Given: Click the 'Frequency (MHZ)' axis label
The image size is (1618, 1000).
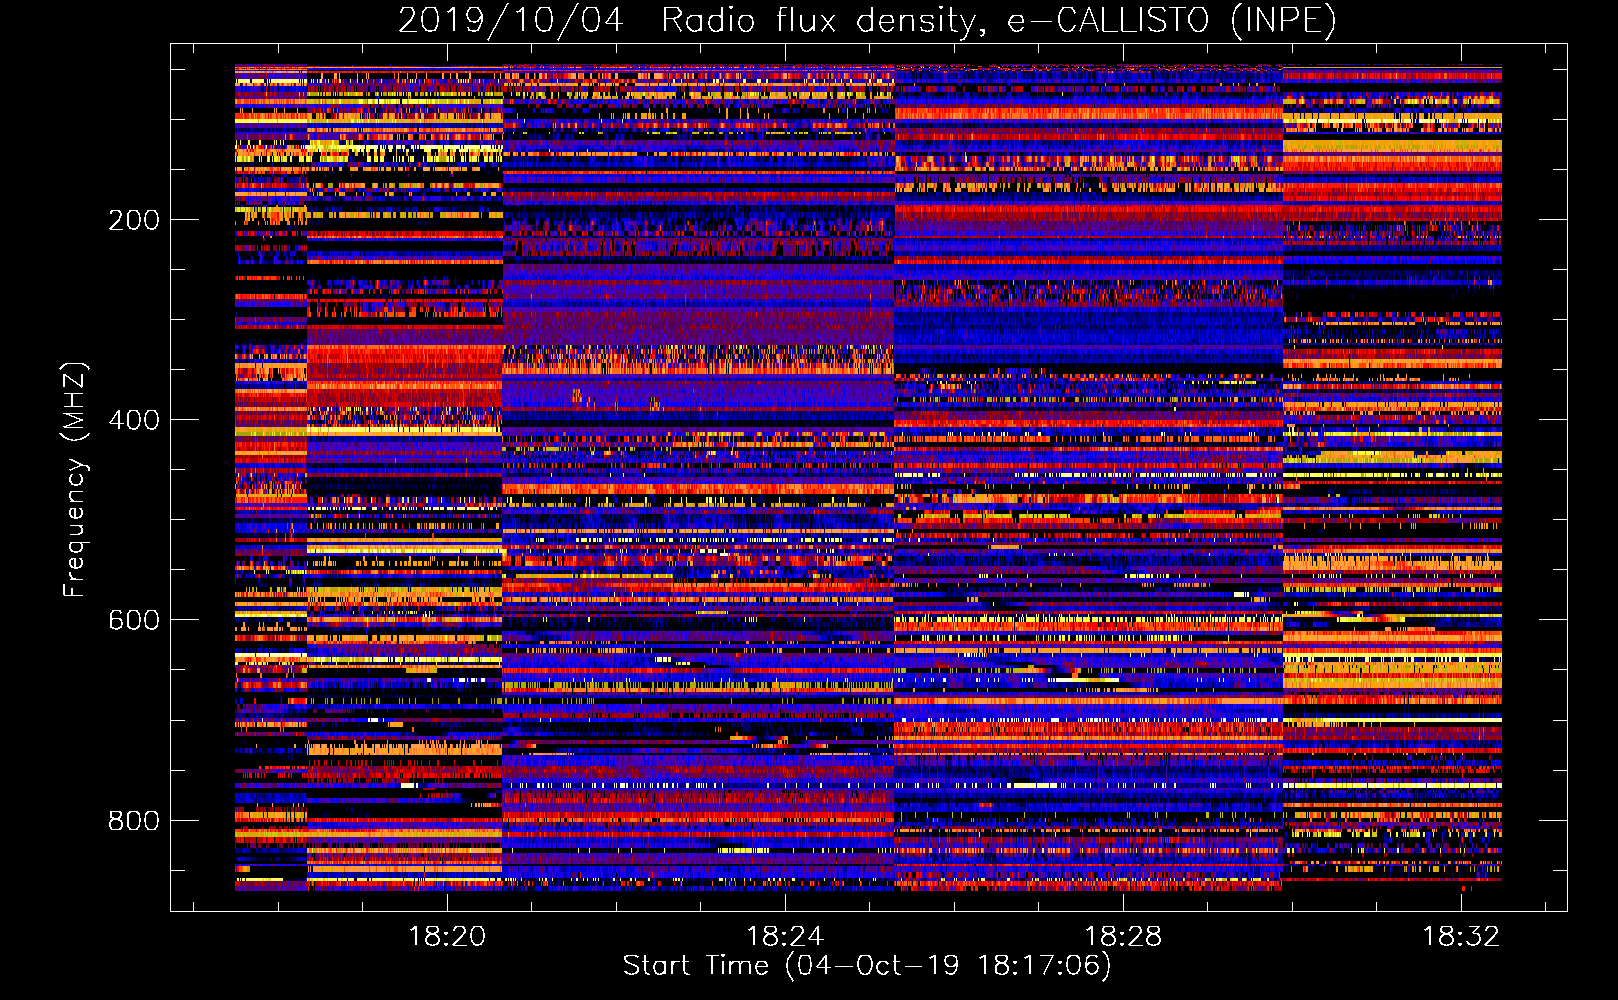Looking at the screenshot, I should [x=74, y=480].
